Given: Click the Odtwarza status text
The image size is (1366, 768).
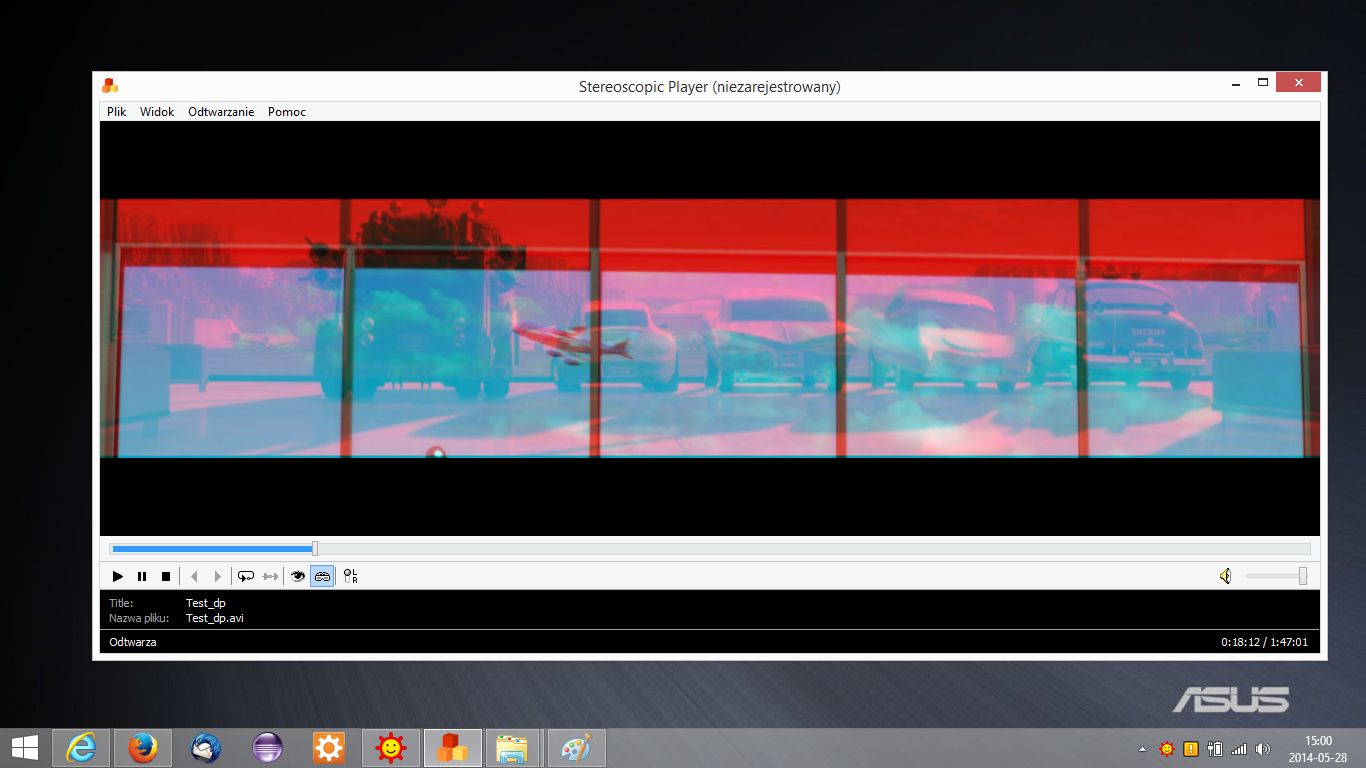Looking at the screenshot, I should (133, 642).
